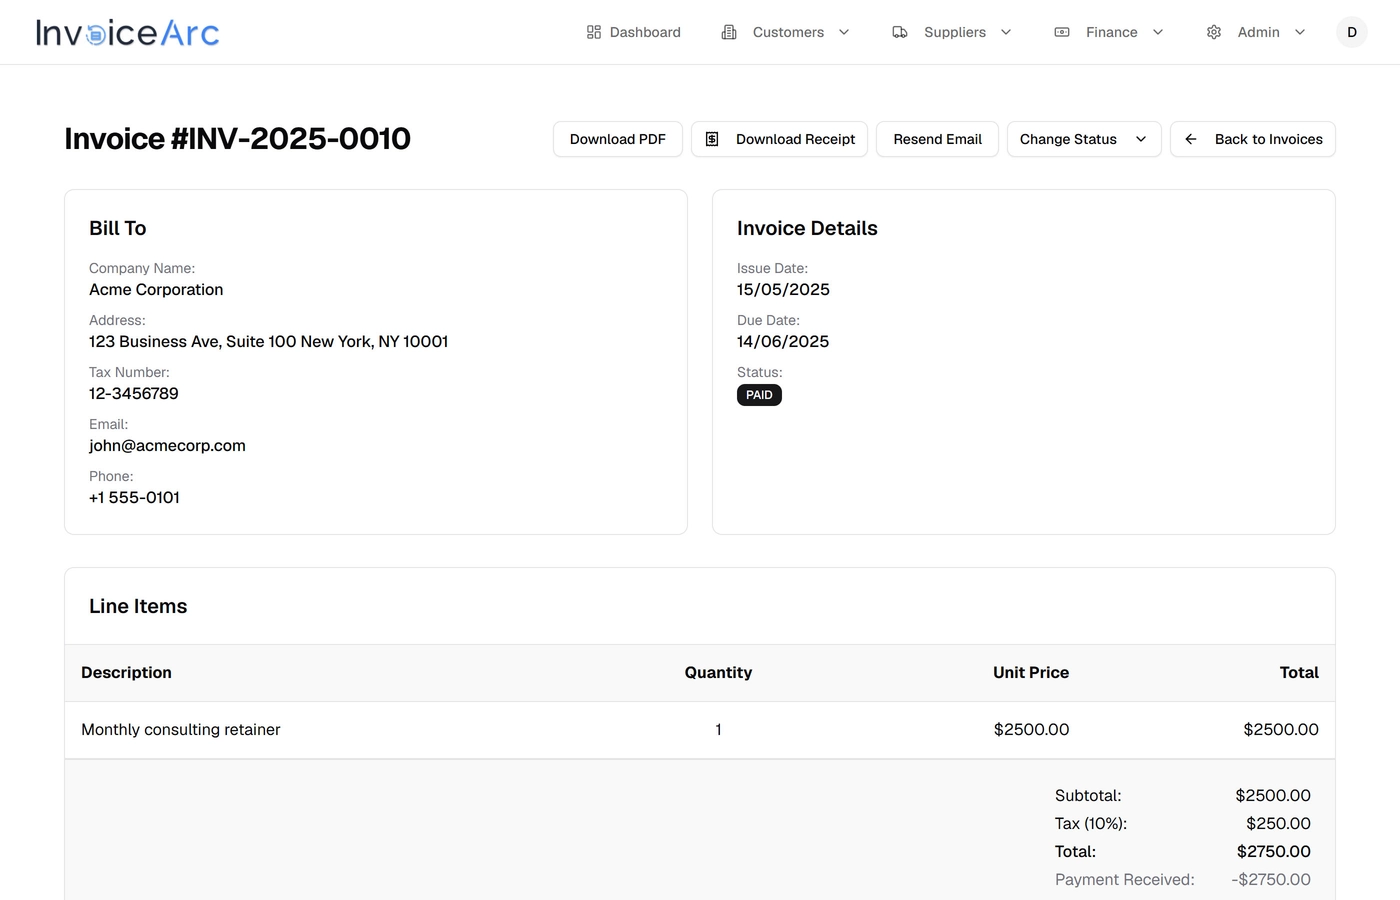Viewport: 1400px width, 900px height.
Task: Expand the Finance menu chevron
Action: coord(1158,32)
